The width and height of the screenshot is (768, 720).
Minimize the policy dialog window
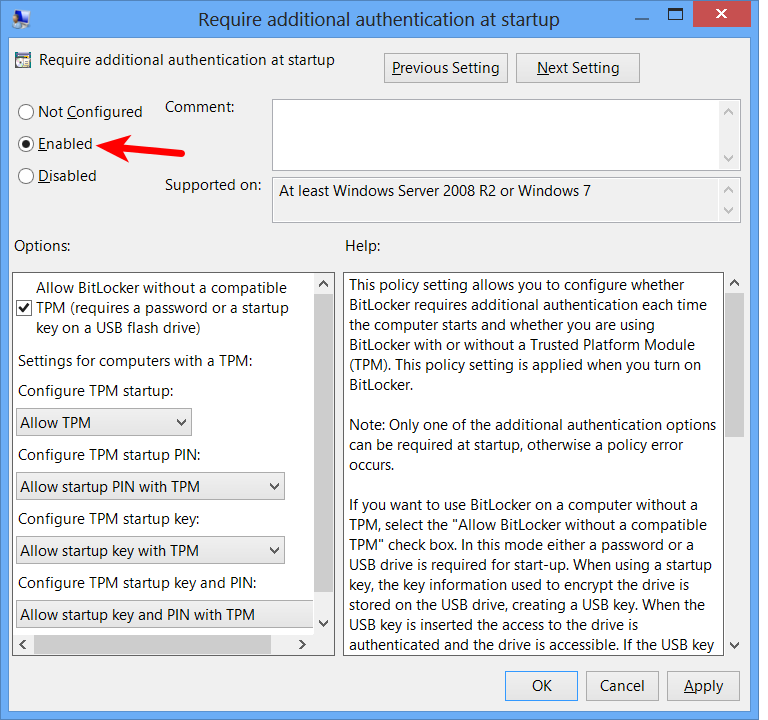pos(642,18)
